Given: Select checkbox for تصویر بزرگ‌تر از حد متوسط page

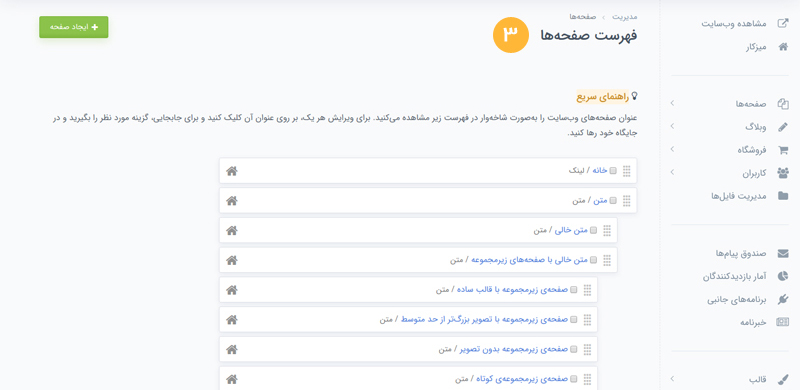Looking at the screenshot, I should 573,320.
